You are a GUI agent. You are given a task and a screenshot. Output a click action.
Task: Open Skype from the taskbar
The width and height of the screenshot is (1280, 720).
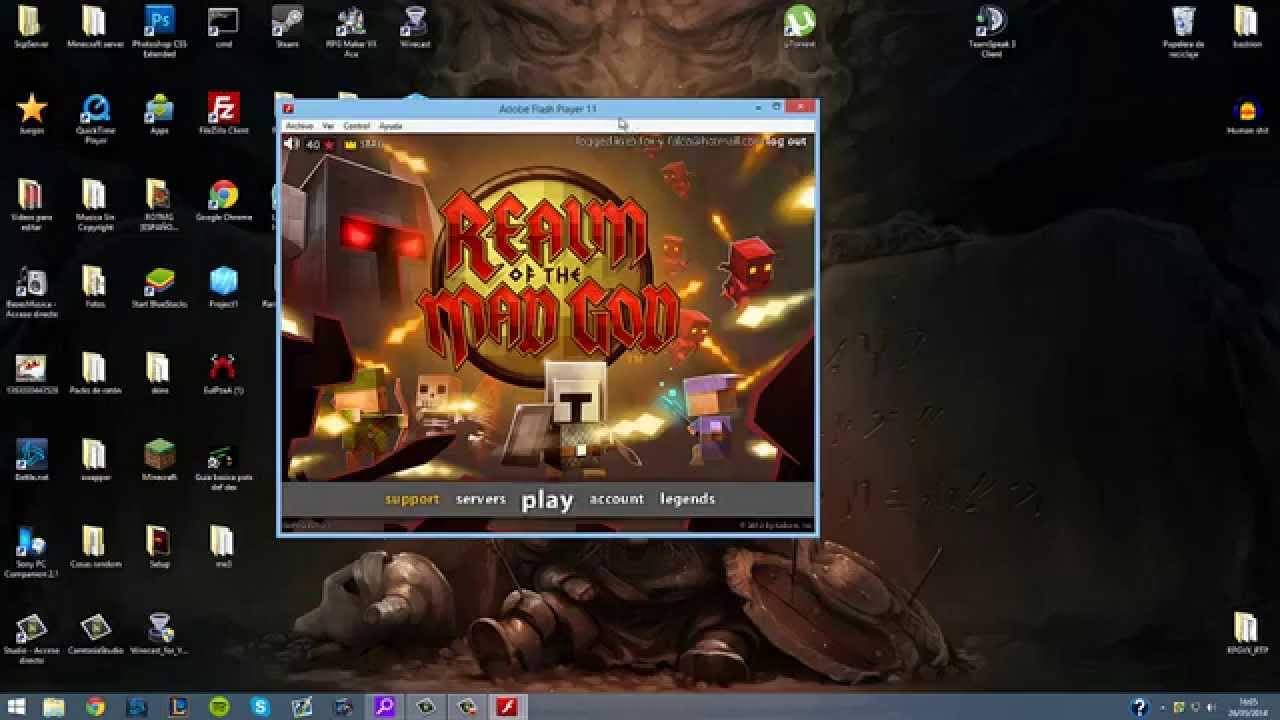tap(261, 707)
